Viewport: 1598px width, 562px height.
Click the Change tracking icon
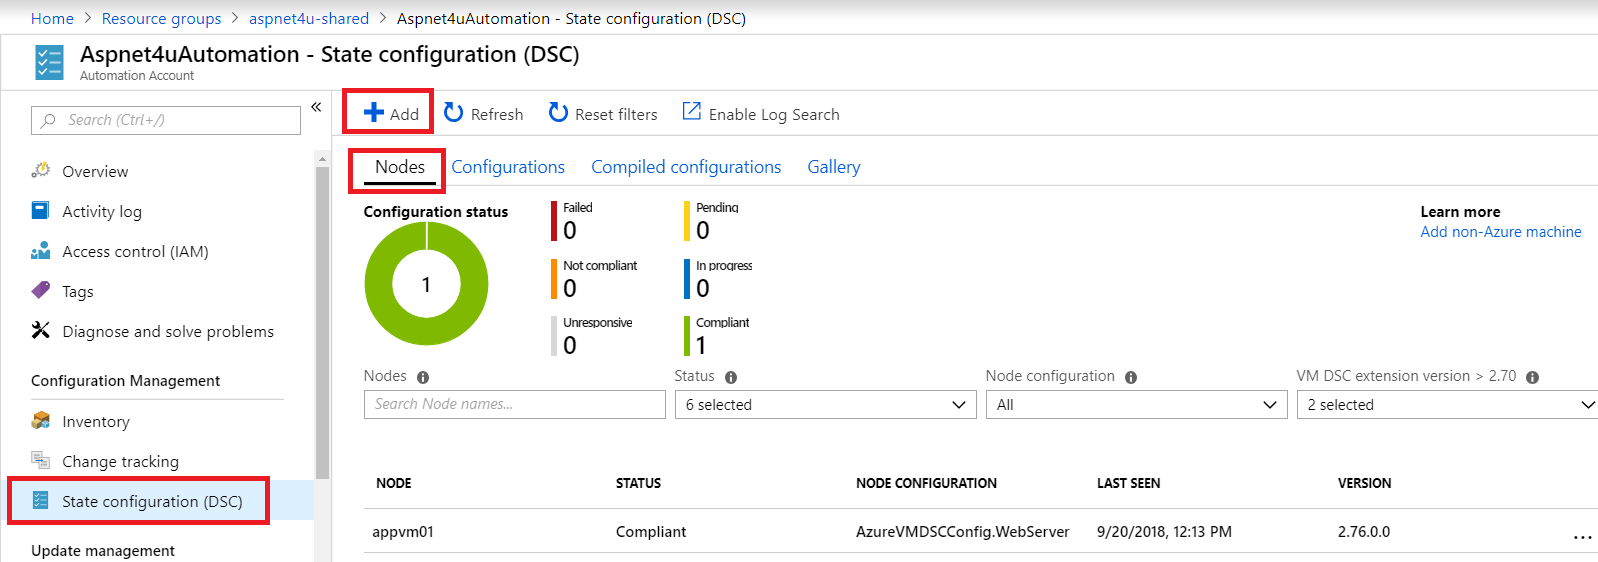click(x=41, y=460)
